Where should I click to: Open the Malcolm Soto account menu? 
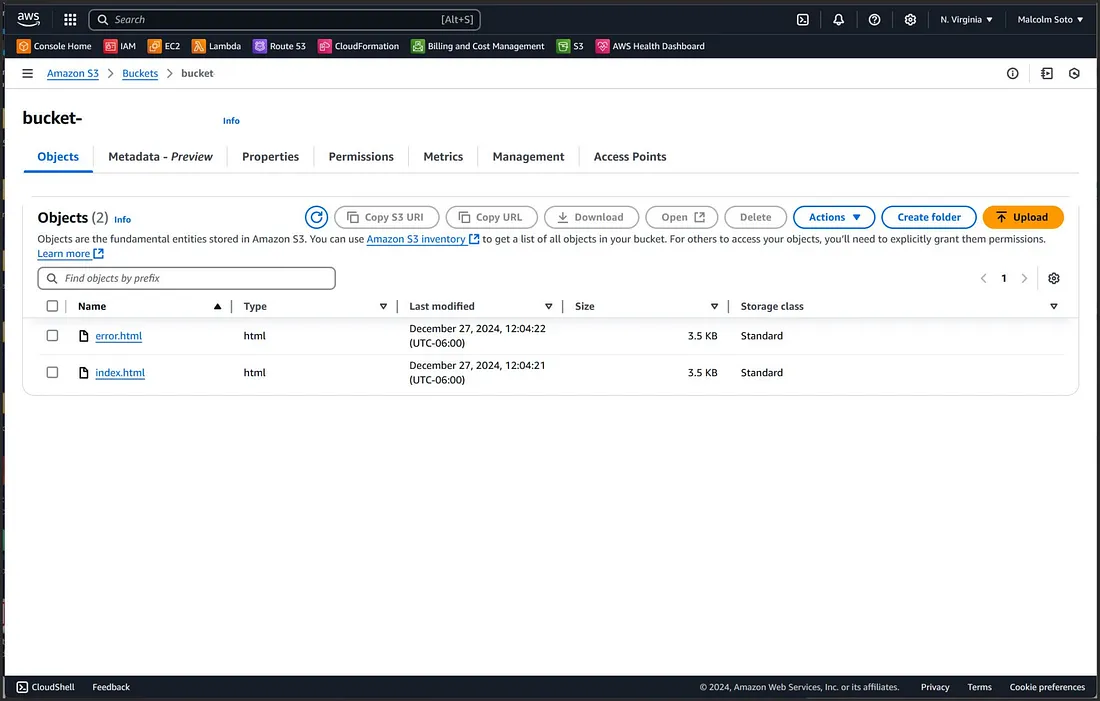click(1047, 18)
